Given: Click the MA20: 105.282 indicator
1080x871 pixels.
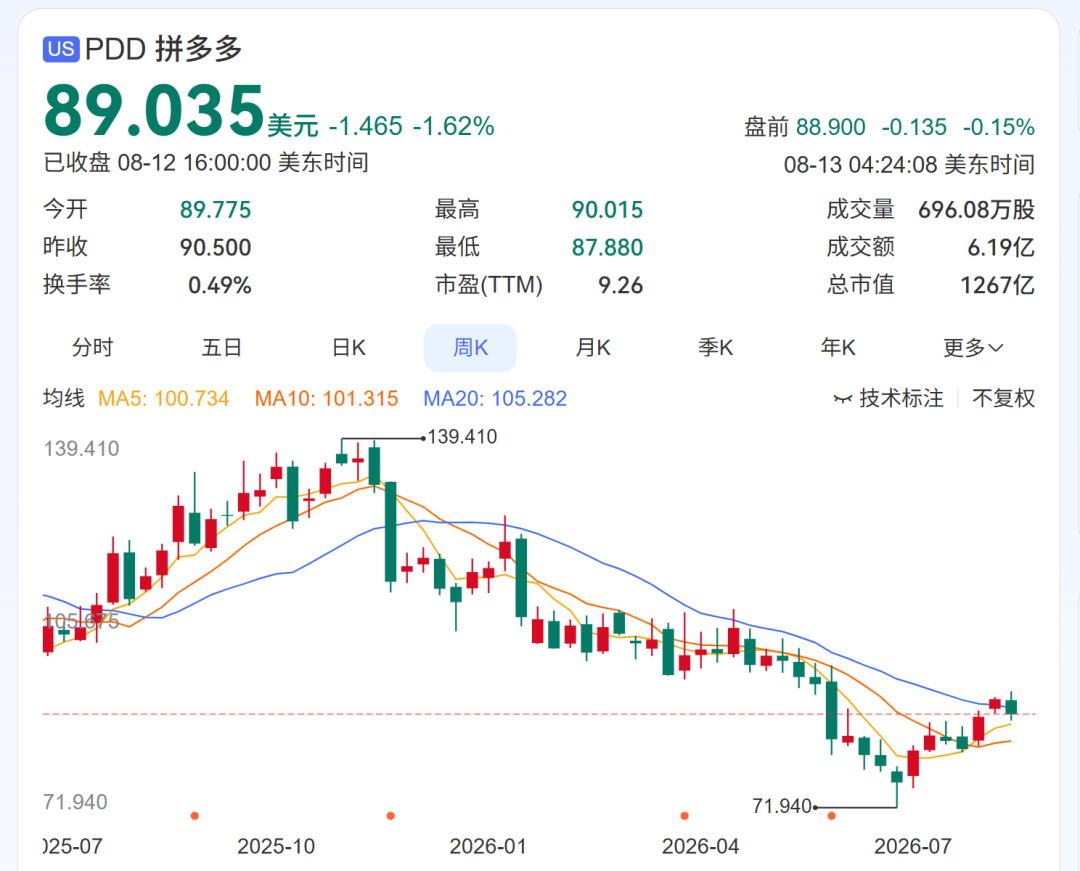Looking at the screenshot, I should click(x=495, y=398).
